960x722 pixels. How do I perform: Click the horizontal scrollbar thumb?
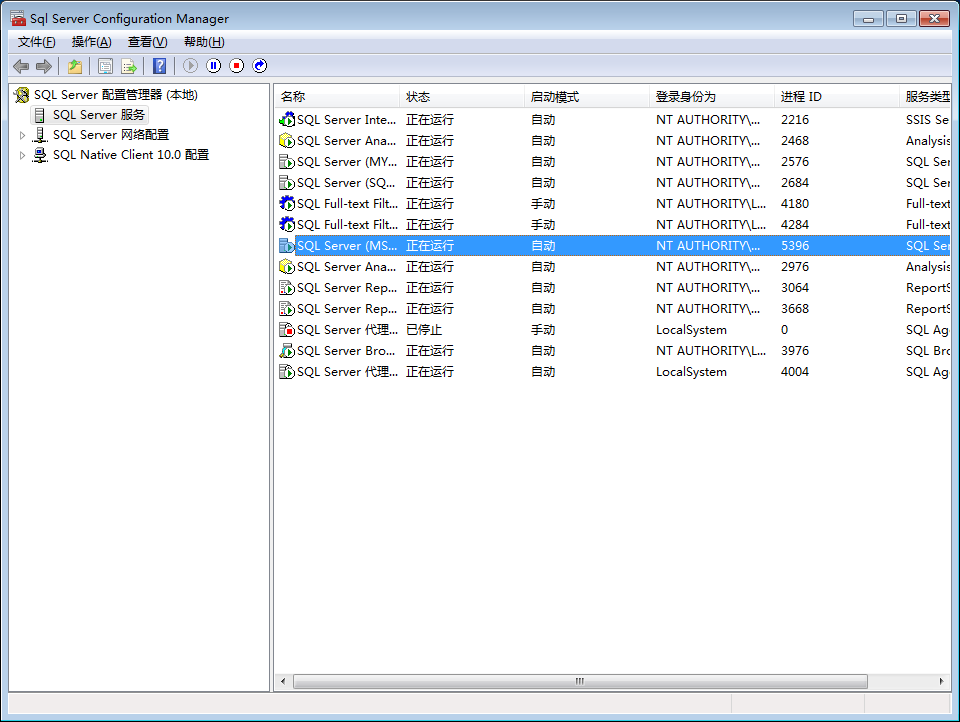pos(580,682)
